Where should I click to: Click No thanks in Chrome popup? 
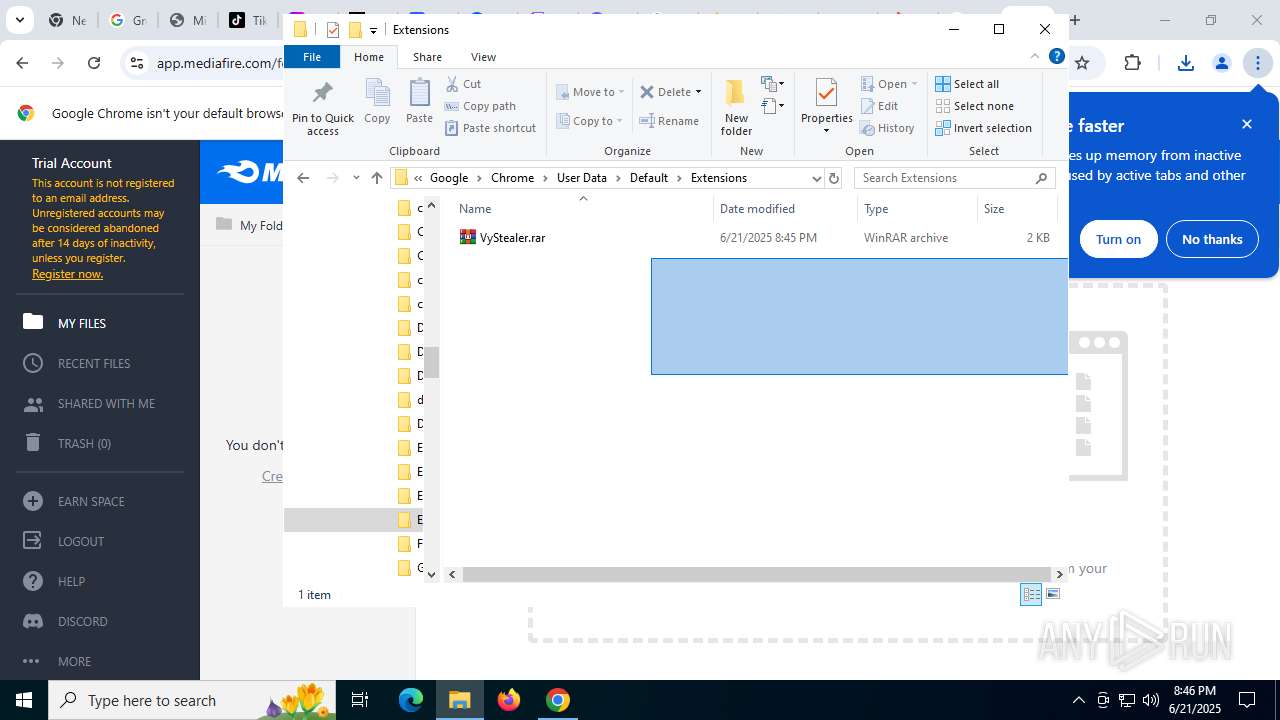(1212, 239)
